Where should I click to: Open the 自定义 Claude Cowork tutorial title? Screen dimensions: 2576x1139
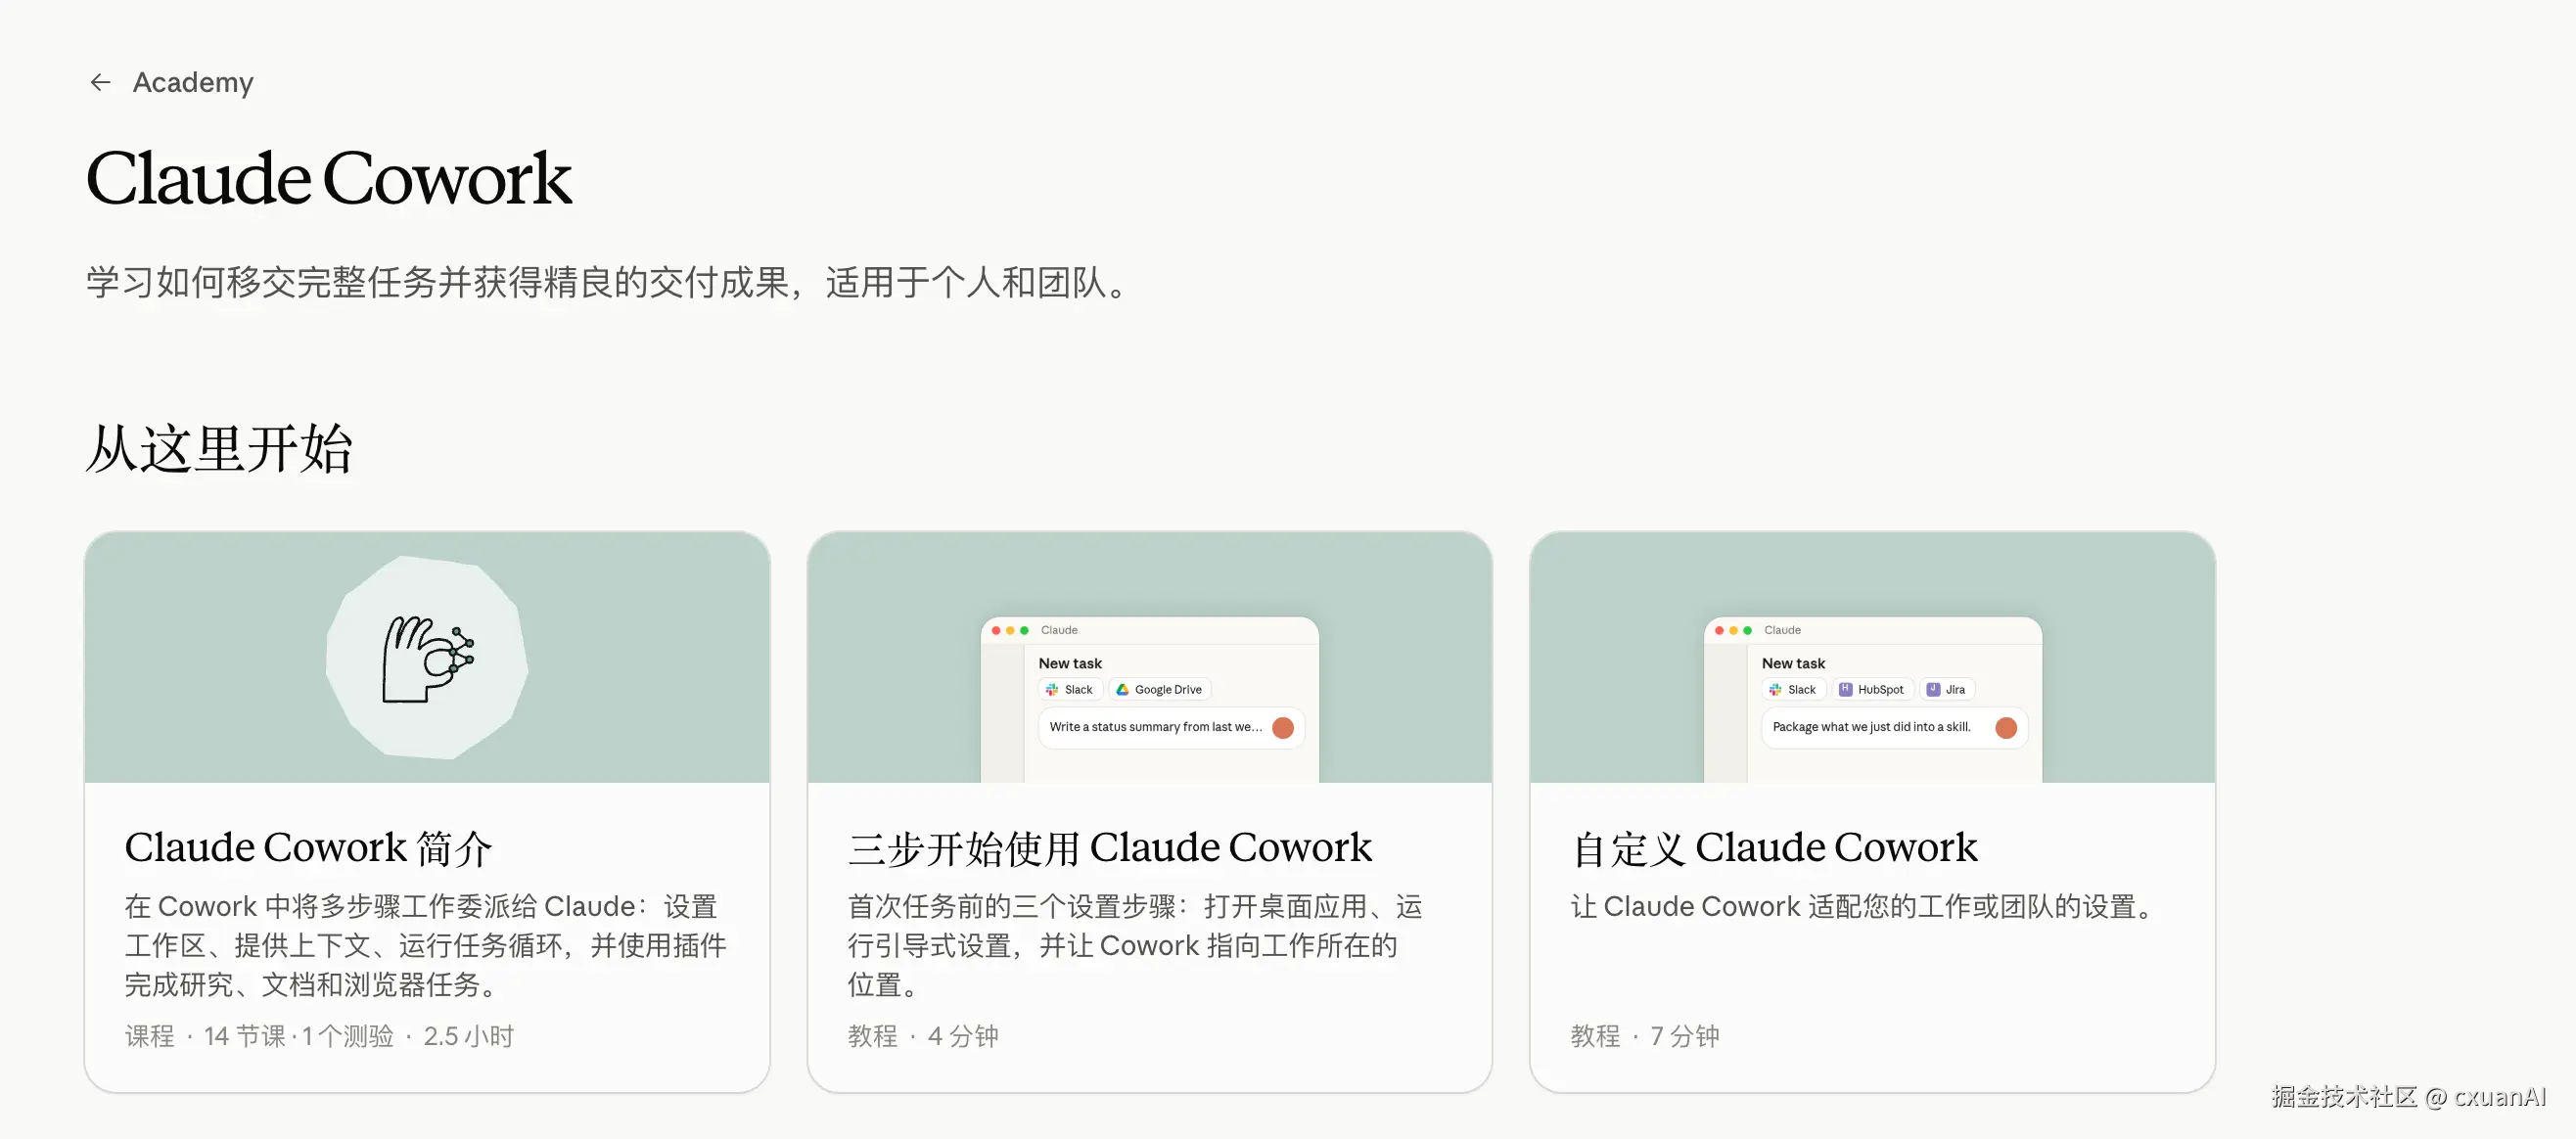point(1774,848)
